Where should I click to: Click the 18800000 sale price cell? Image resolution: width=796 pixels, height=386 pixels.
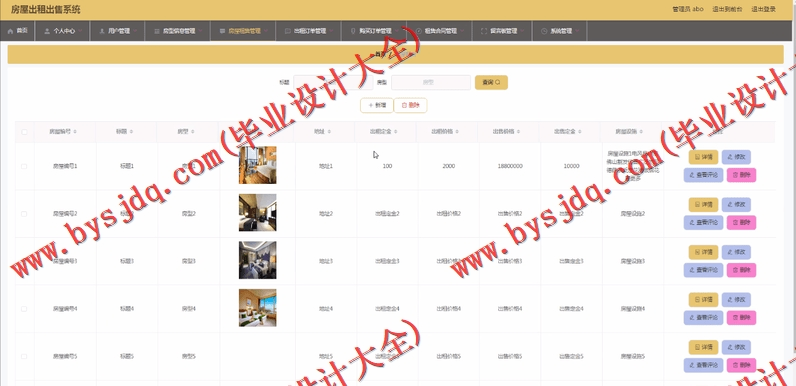(x=510, y=166)
